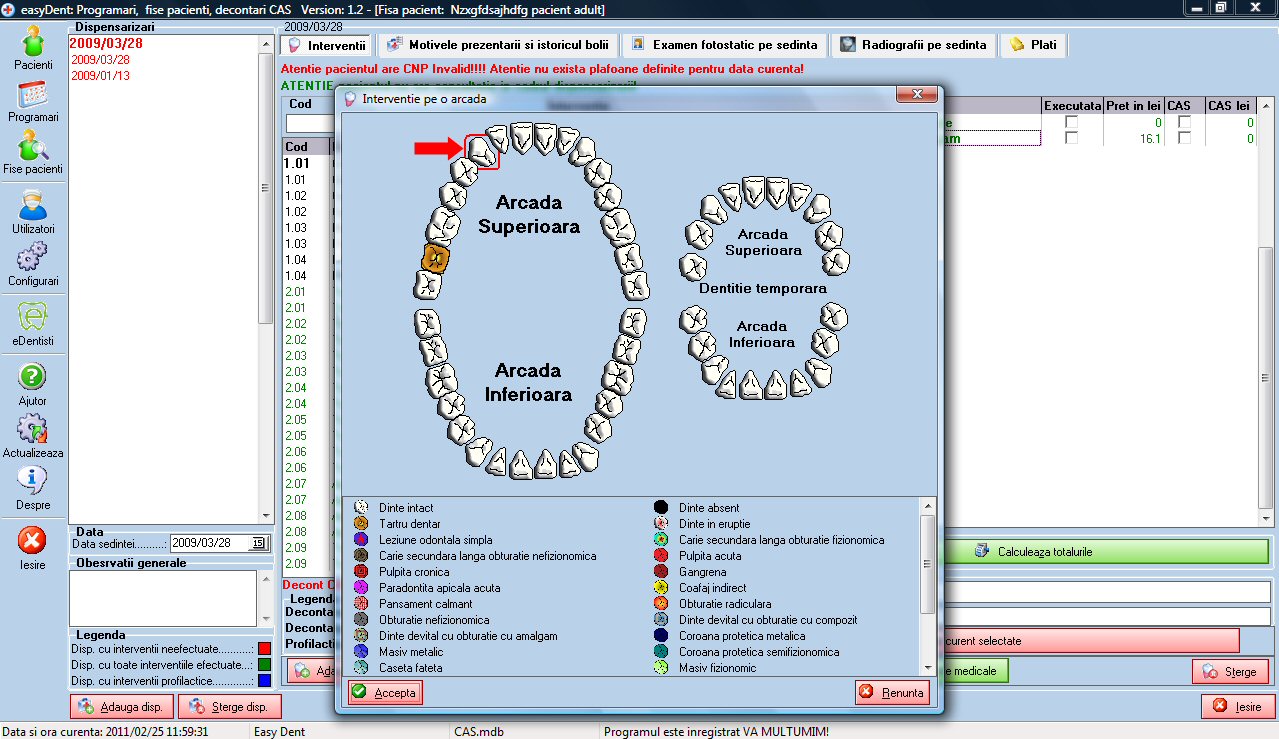
Task: Open Ajutor help icon
Action: 33,382
